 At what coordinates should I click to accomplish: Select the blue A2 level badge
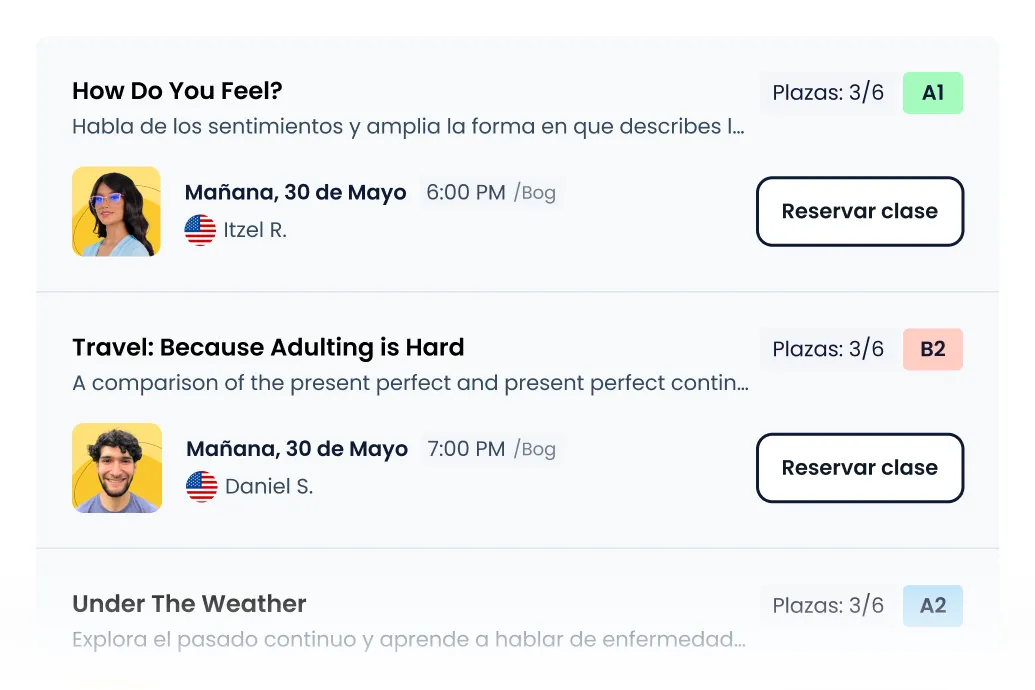(x=933, y=605)
